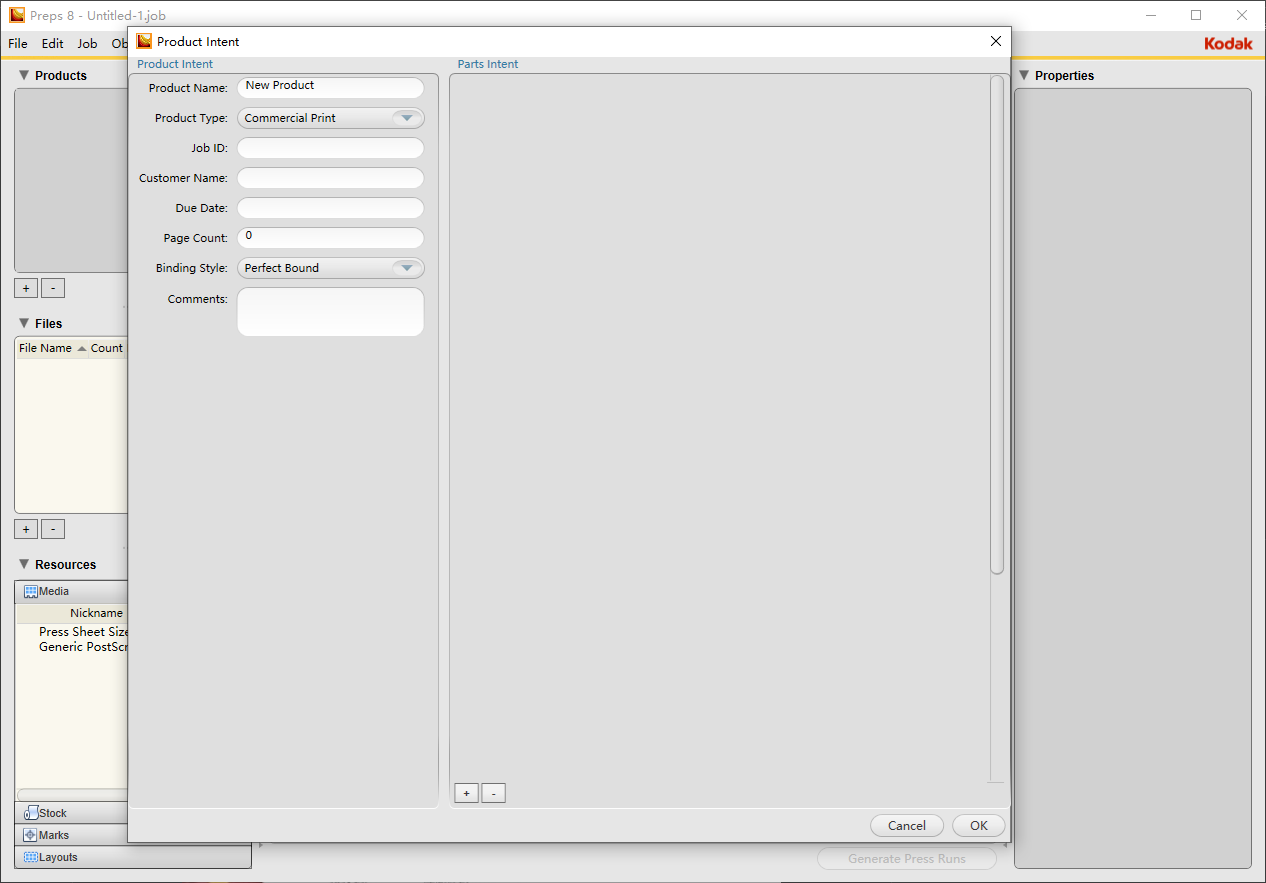1266x883 pixels.
Task: Click the Generate Press Runs button
Action: coord(907,859)
